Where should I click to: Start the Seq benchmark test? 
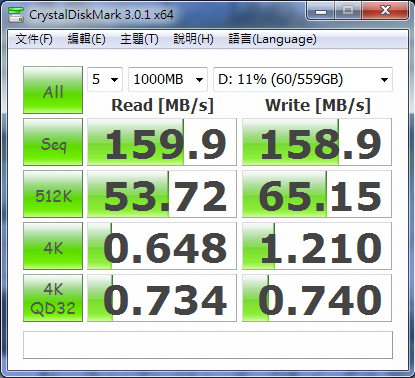(53, 142)
